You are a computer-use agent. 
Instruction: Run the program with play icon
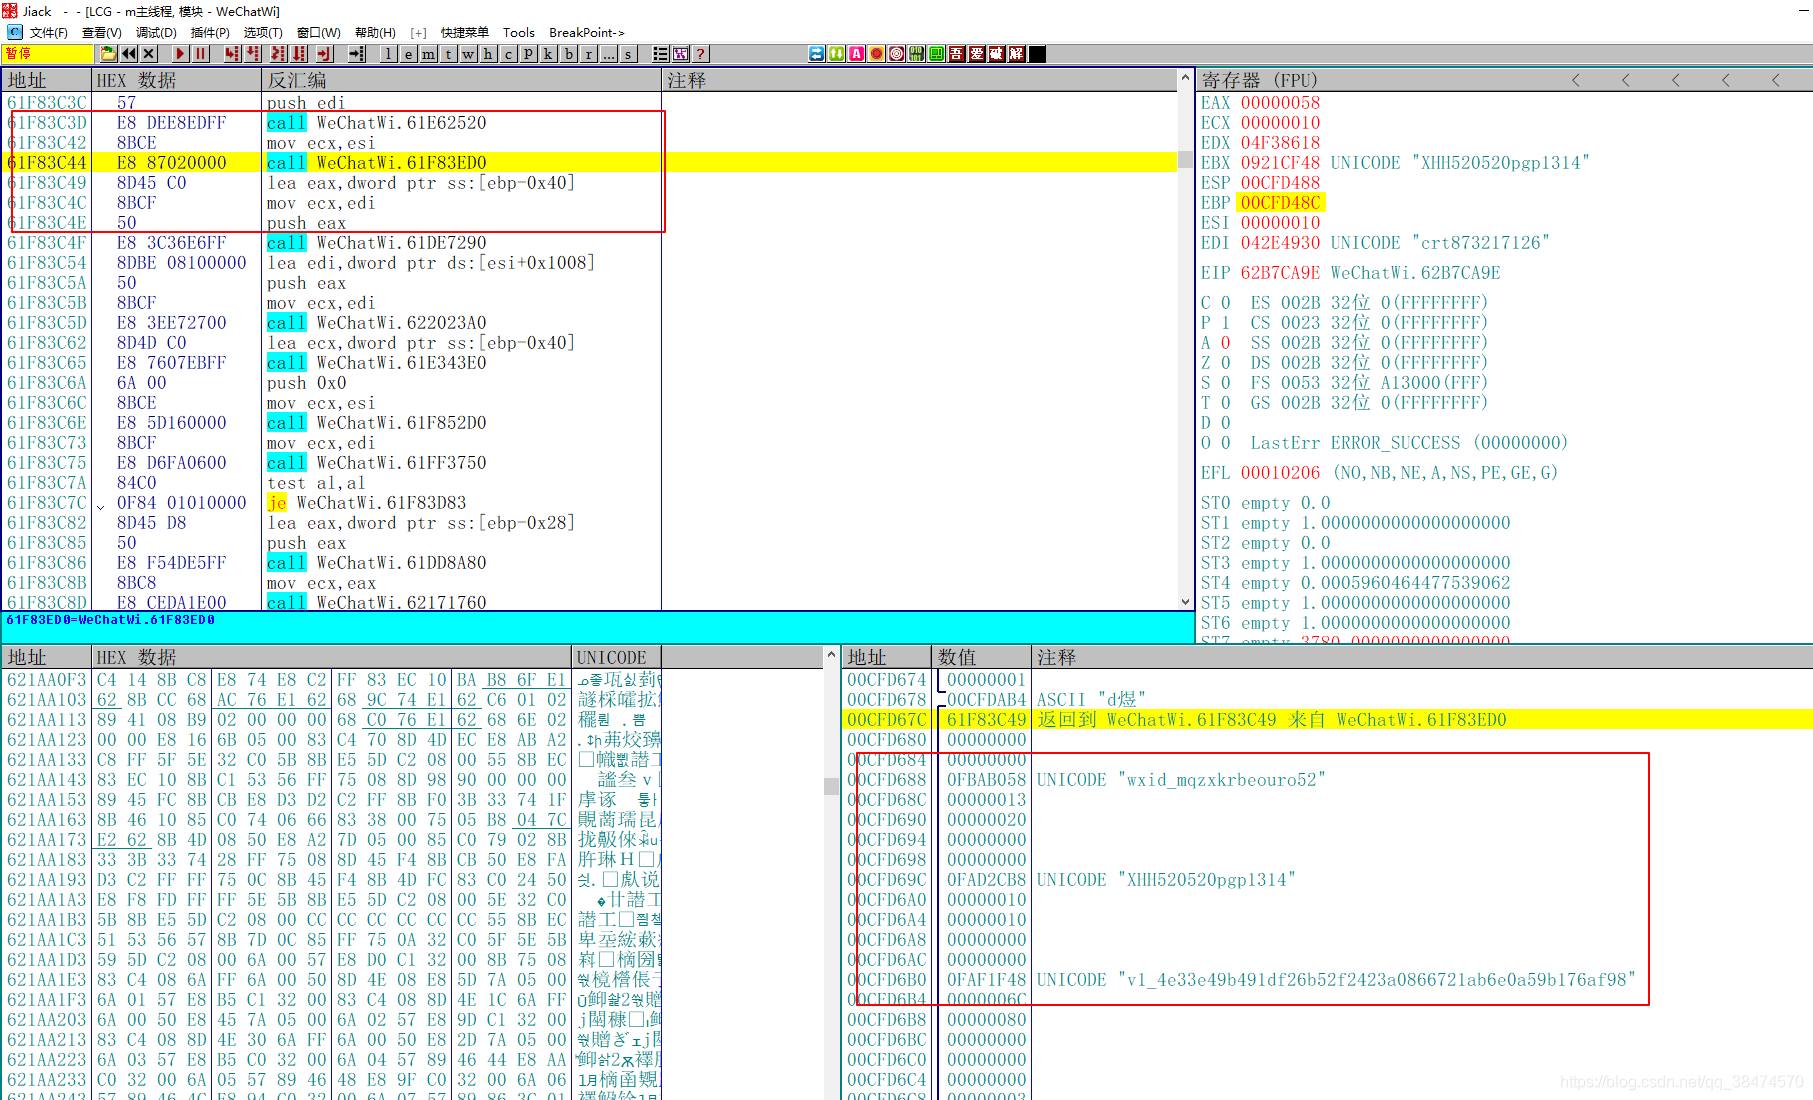(x=180, y=54)
